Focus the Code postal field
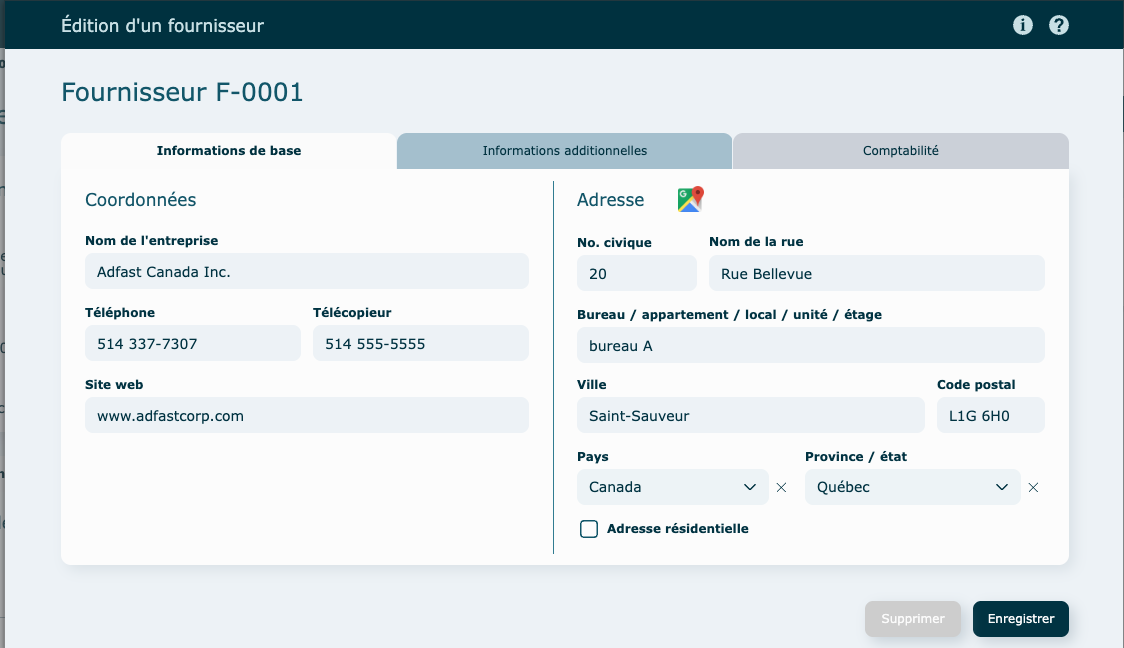Screen dimensions: 1124x648 (990, 415)
